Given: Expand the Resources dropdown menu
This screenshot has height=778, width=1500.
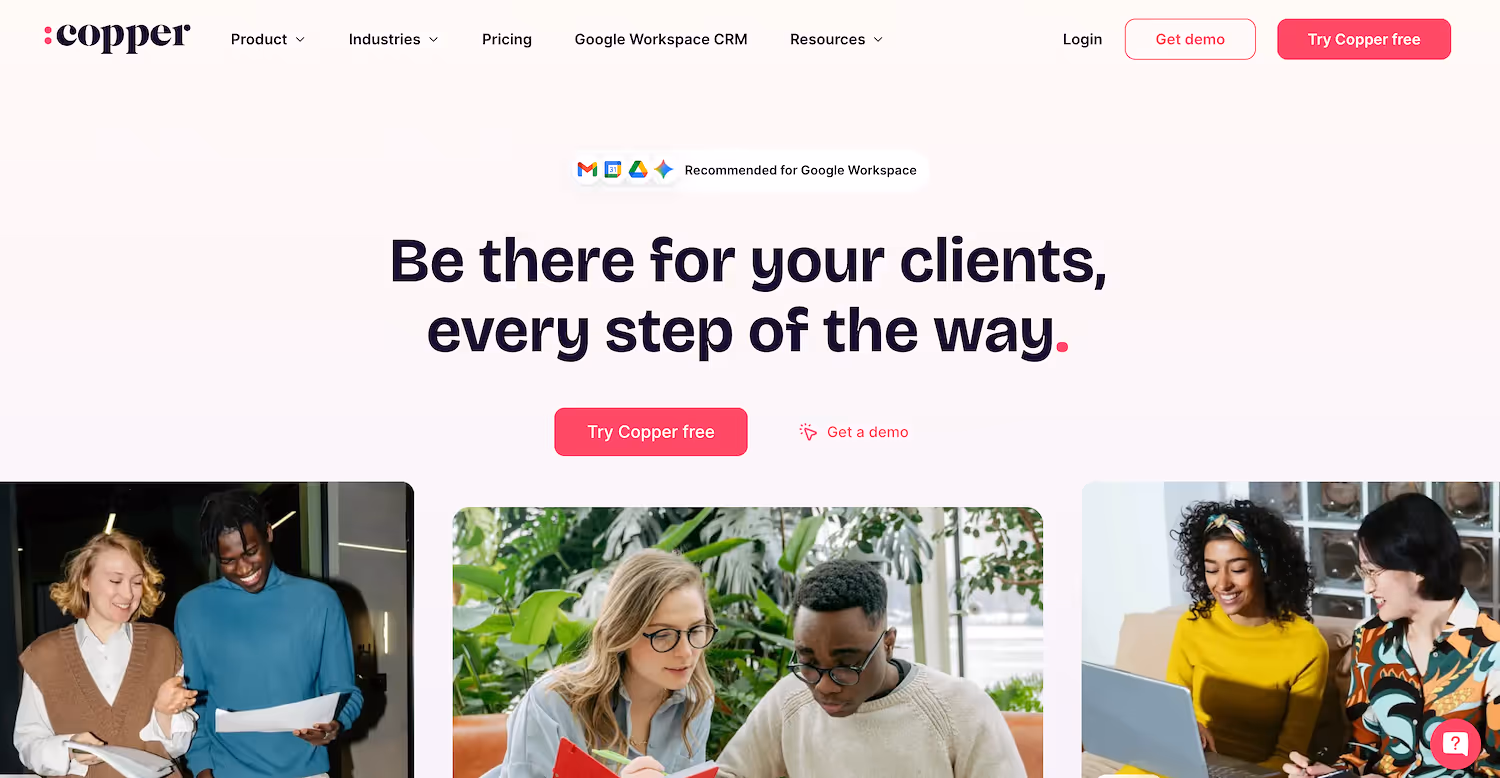Looking at the screenshot, I should point(837,39).
